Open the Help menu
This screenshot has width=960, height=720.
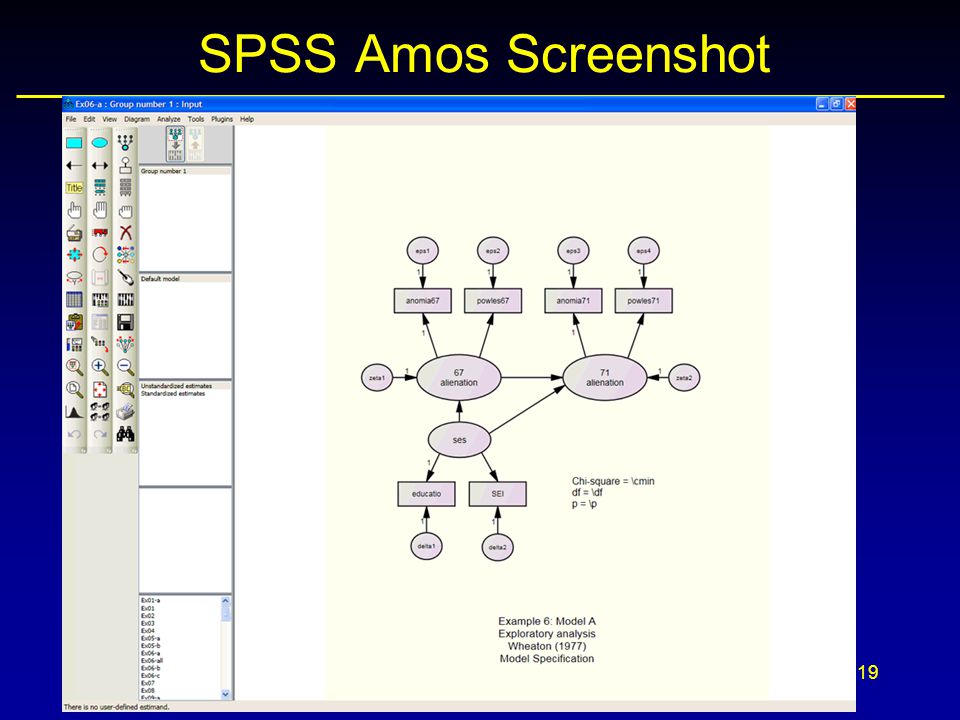[247, 119]
